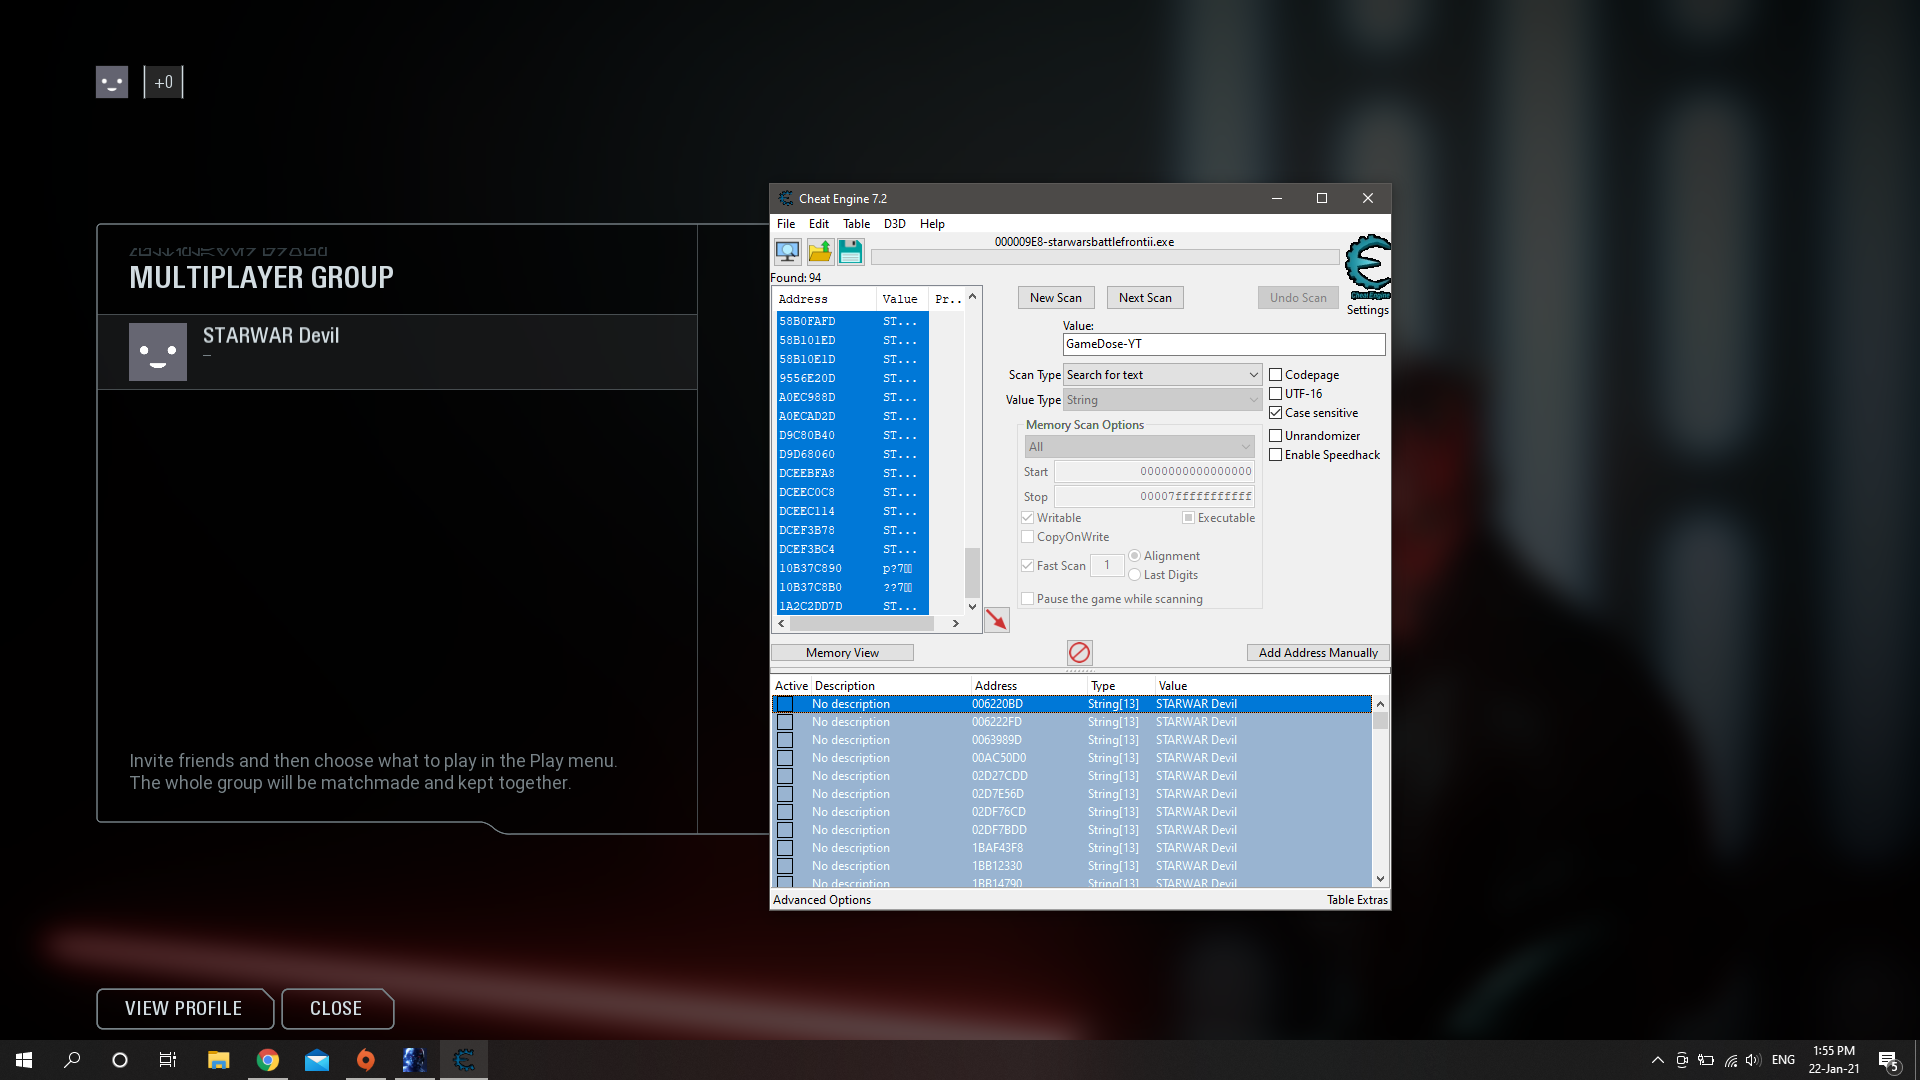This screenshot has width=1920, height=1080.
Task: Toggle the Fast Scan checkbox
Action: tap(1027, 566)
